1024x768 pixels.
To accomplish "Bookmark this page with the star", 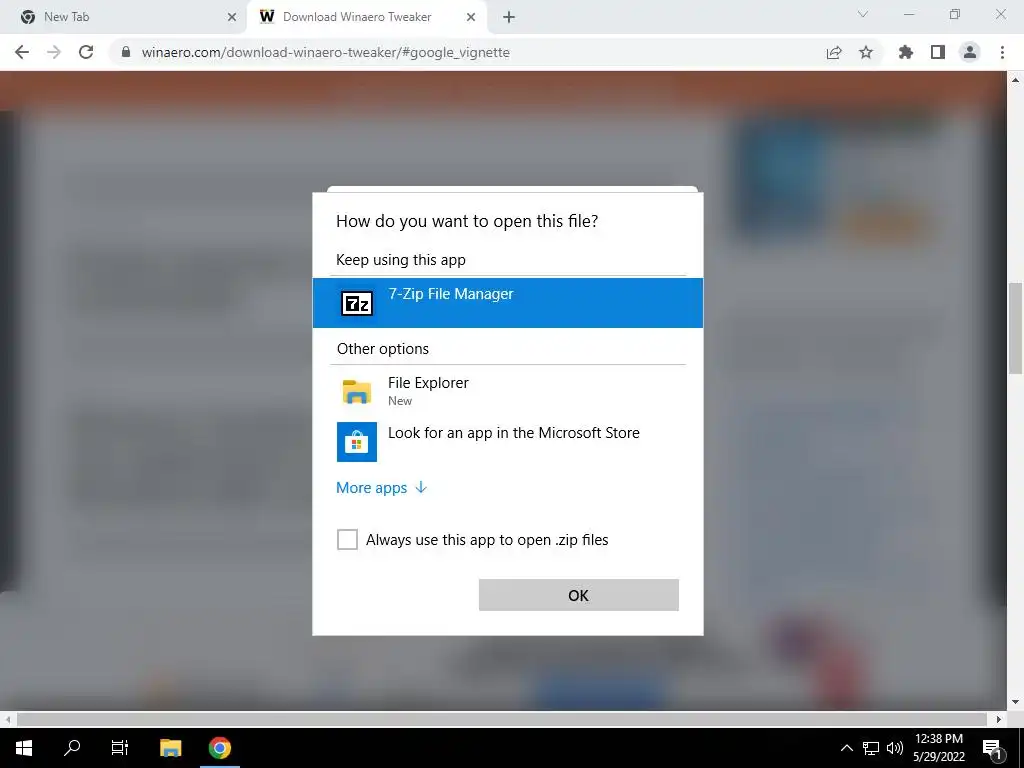I will tap(866, 52).
